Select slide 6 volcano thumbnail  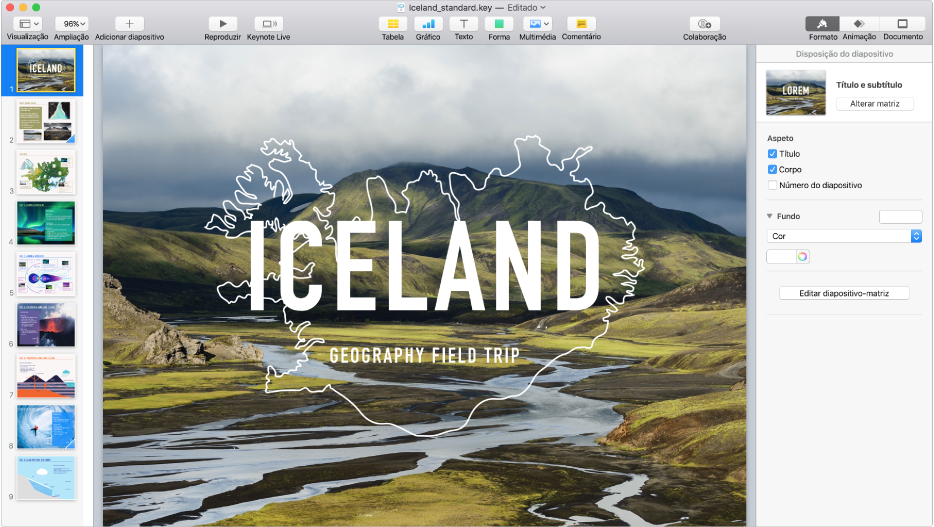[x=46, y=325]
